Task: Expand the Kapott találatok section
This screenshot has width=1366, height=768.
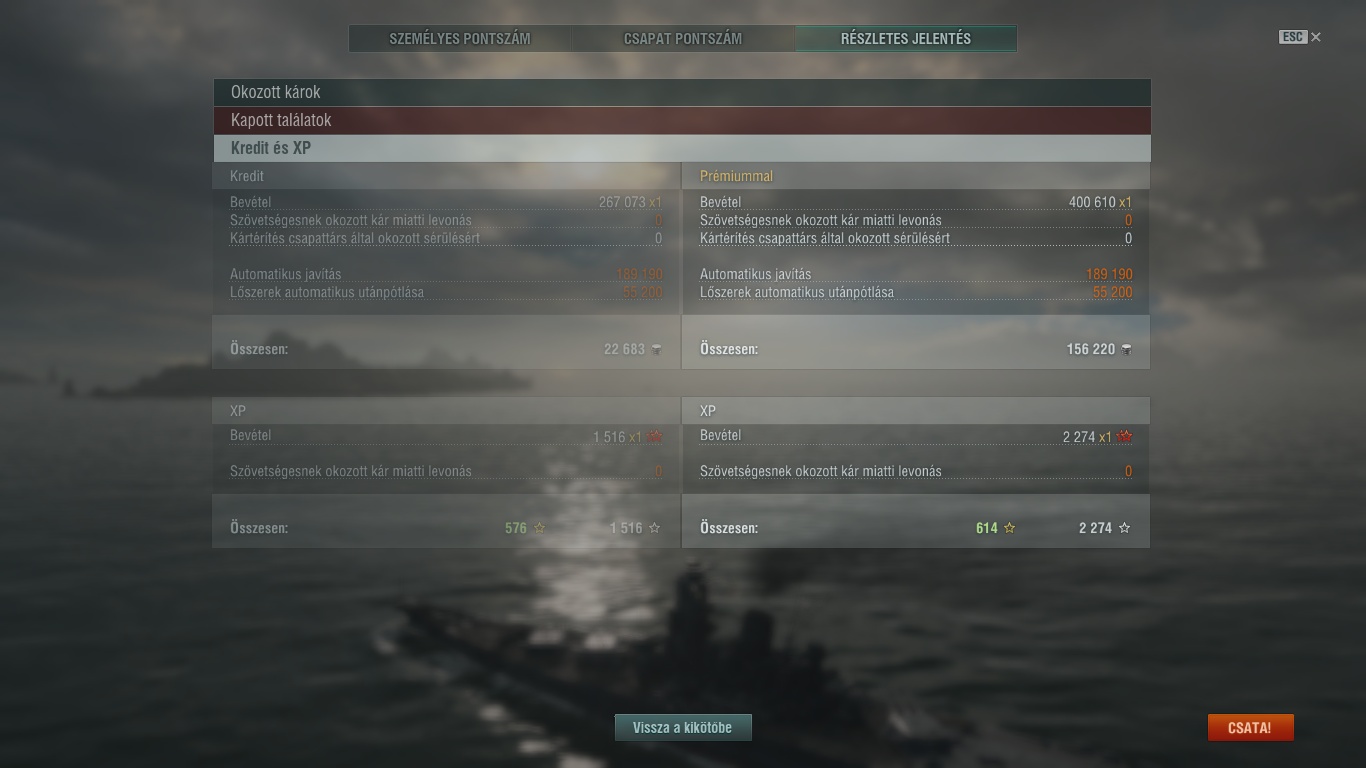Action: [682, 120]
